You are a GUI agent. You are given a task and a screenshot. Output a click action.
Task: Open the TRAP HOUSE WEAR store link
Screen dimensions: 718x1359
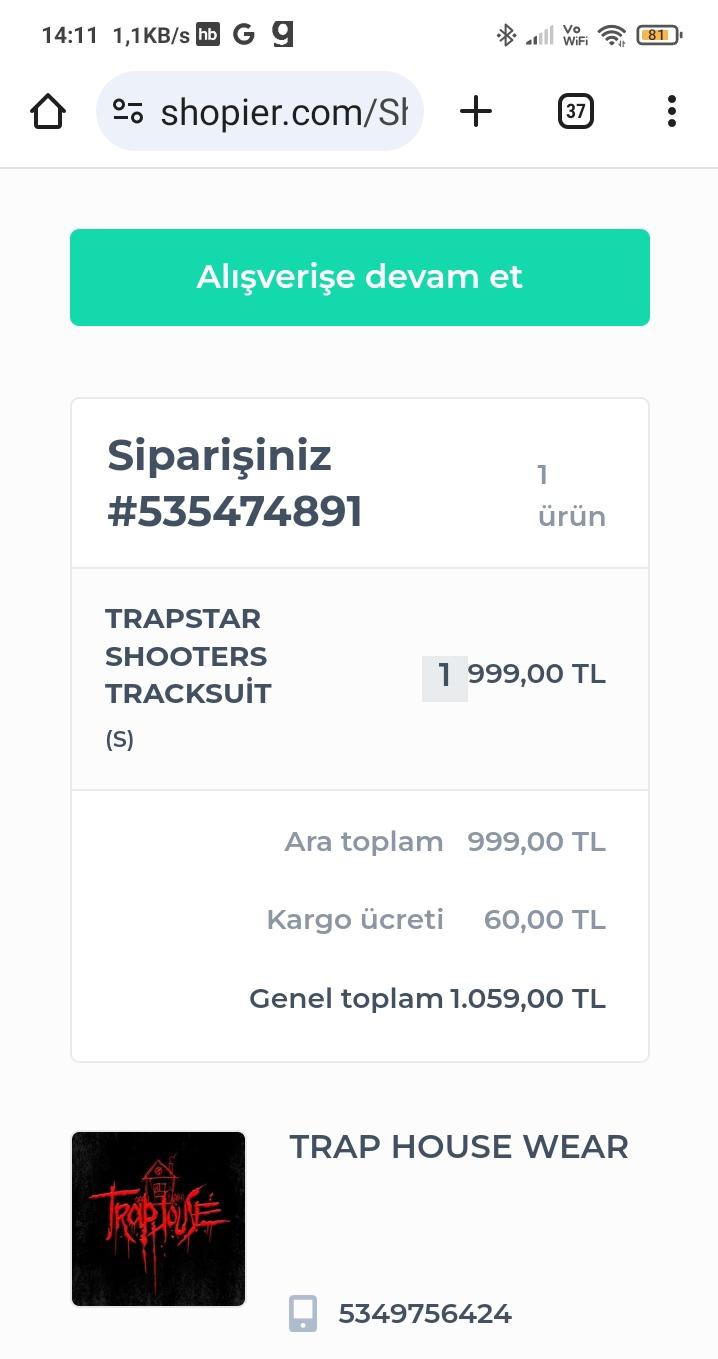tap(458, 1147)
